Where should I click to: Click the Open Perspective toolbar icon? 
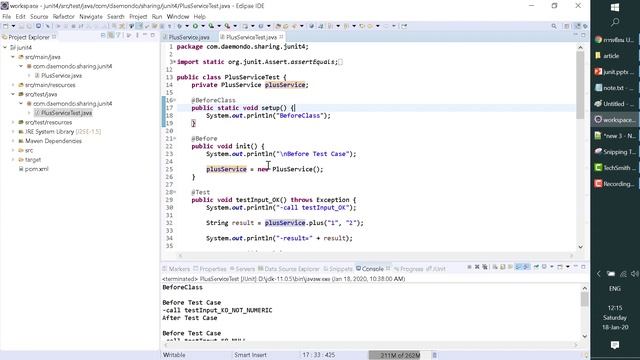click(x=567, y=26)
